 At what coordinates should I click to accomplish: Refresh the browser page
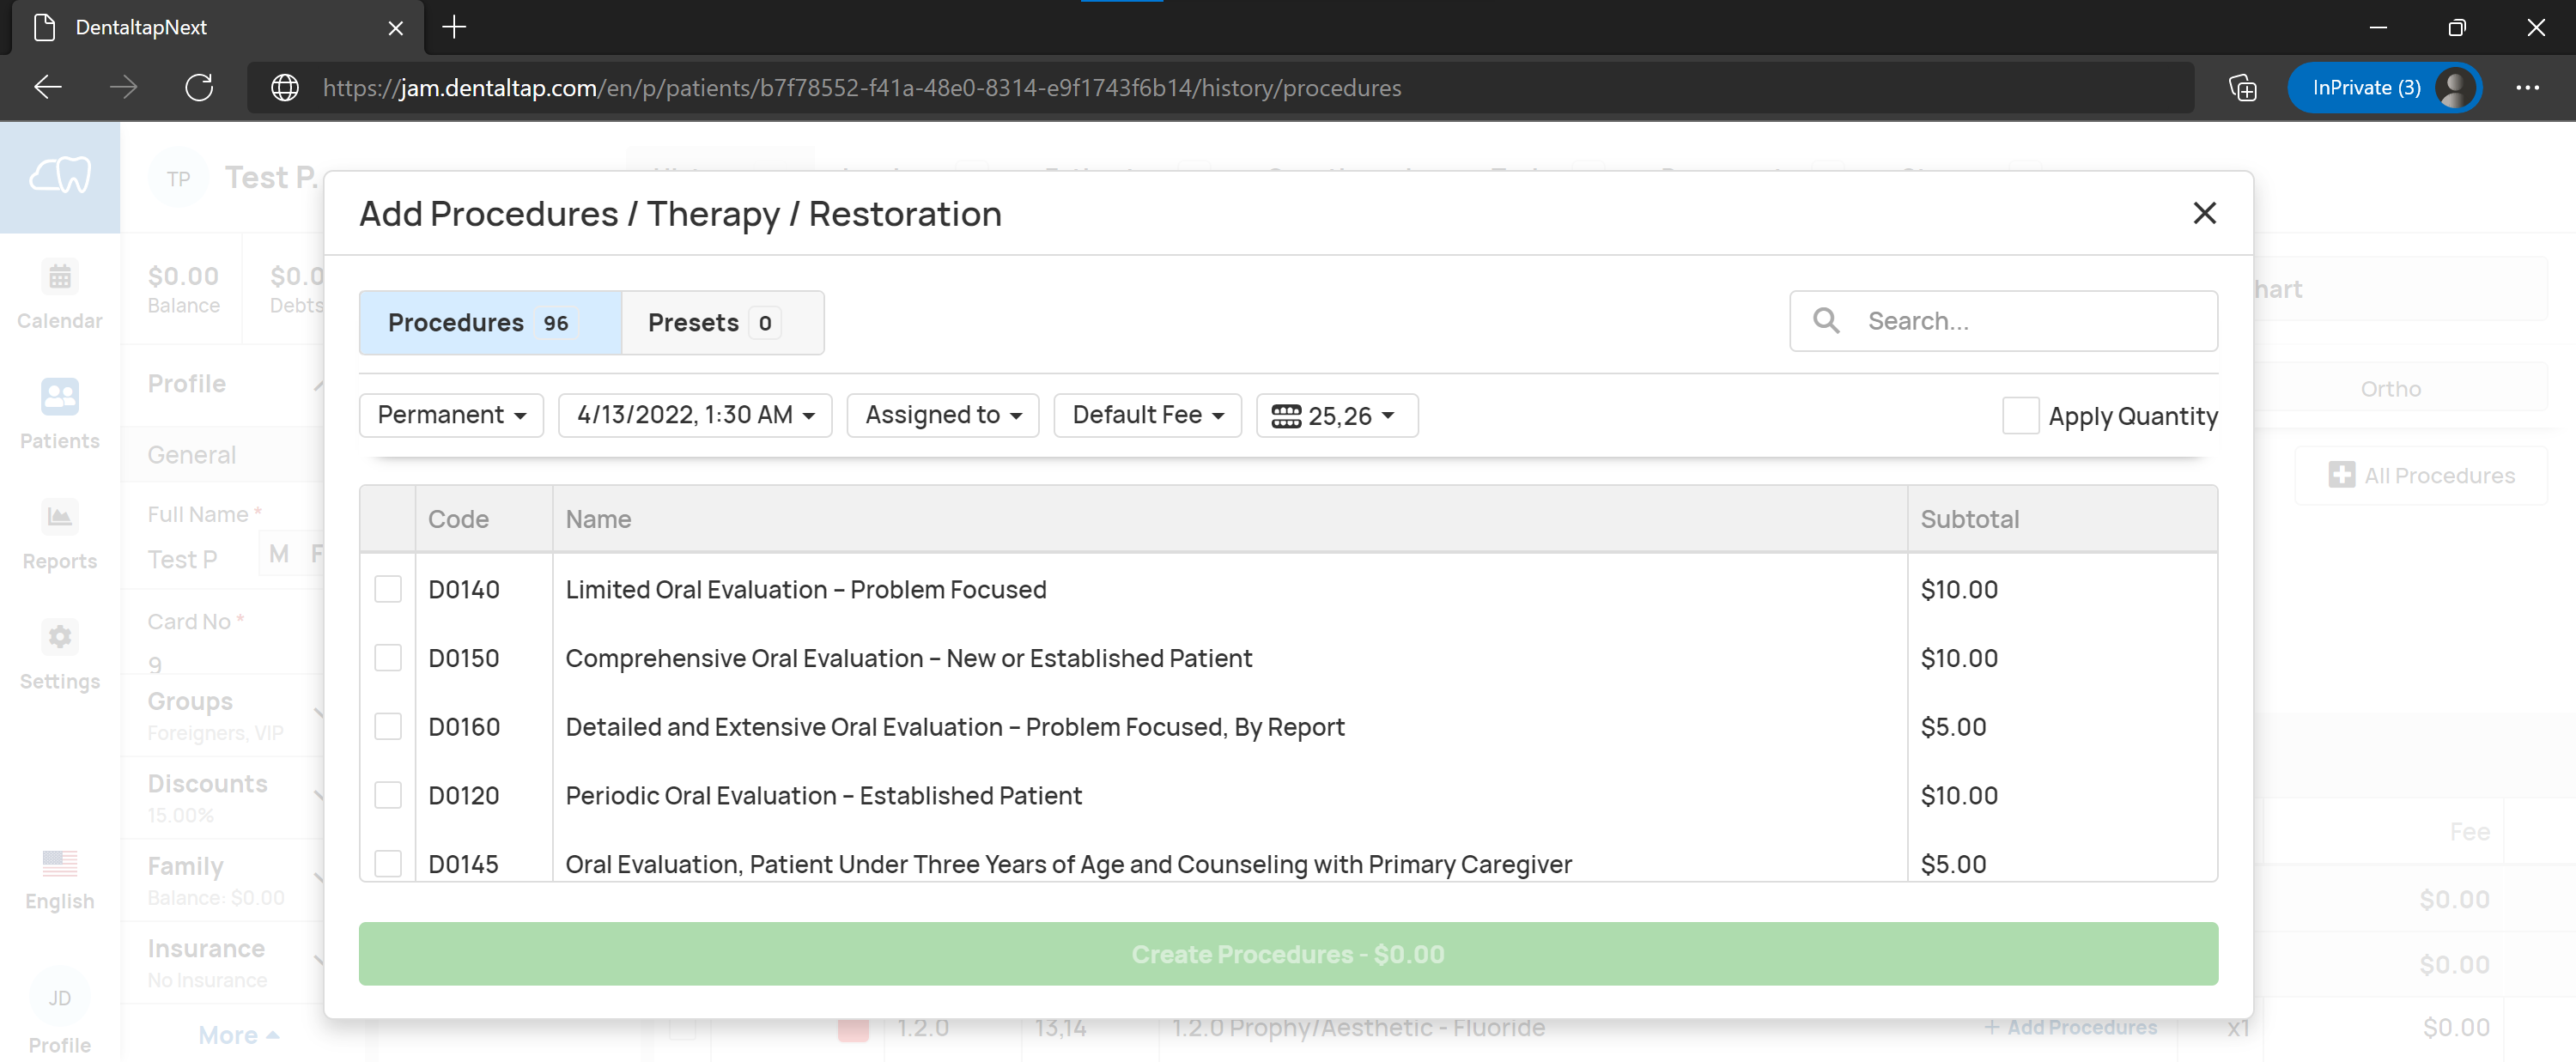pos(199,88)
